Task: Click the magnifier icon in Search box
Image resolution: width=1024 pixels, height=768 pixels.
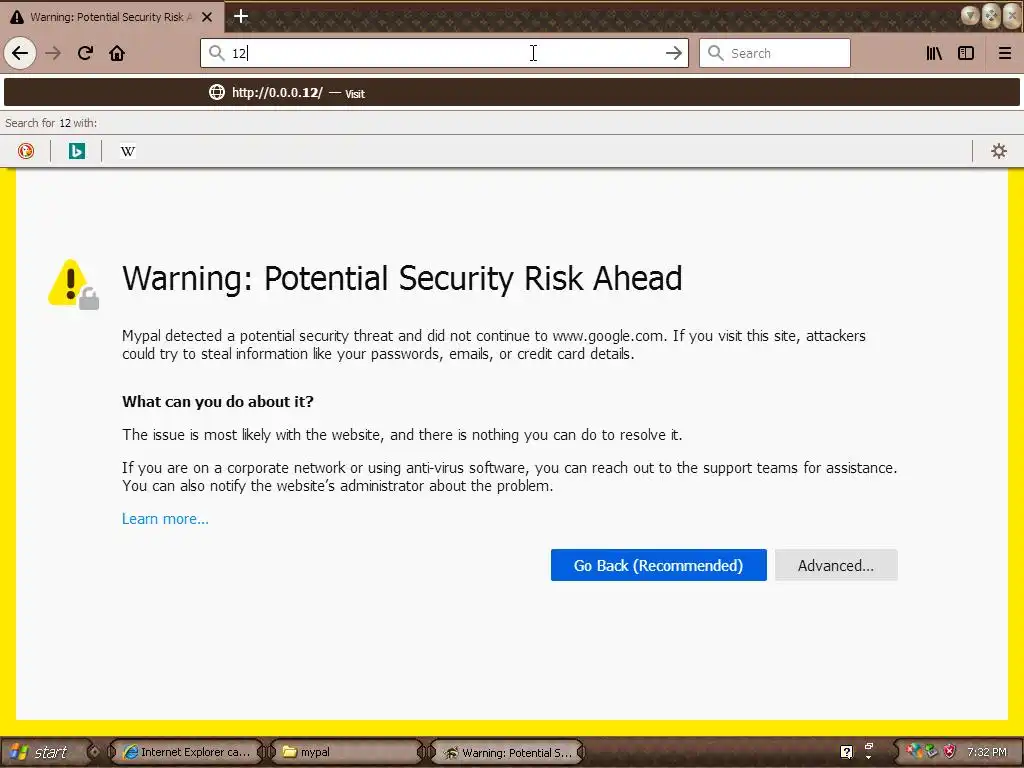Action: [716, 53]
